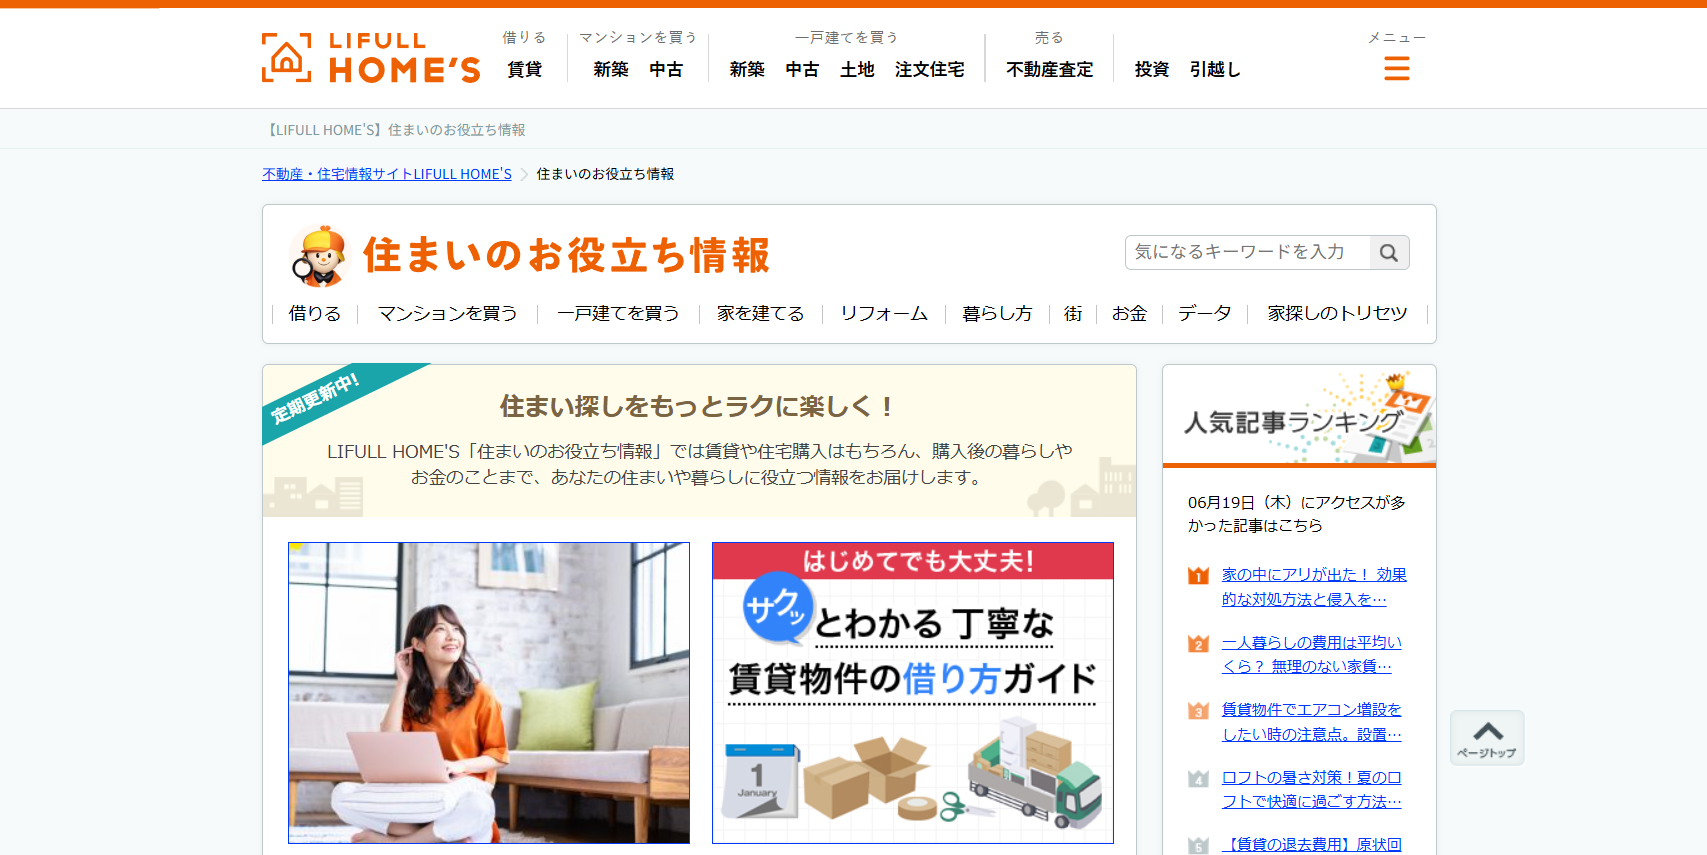
Task: Open the 暮らし方 category tab
Action: click(x=997, y=313)
